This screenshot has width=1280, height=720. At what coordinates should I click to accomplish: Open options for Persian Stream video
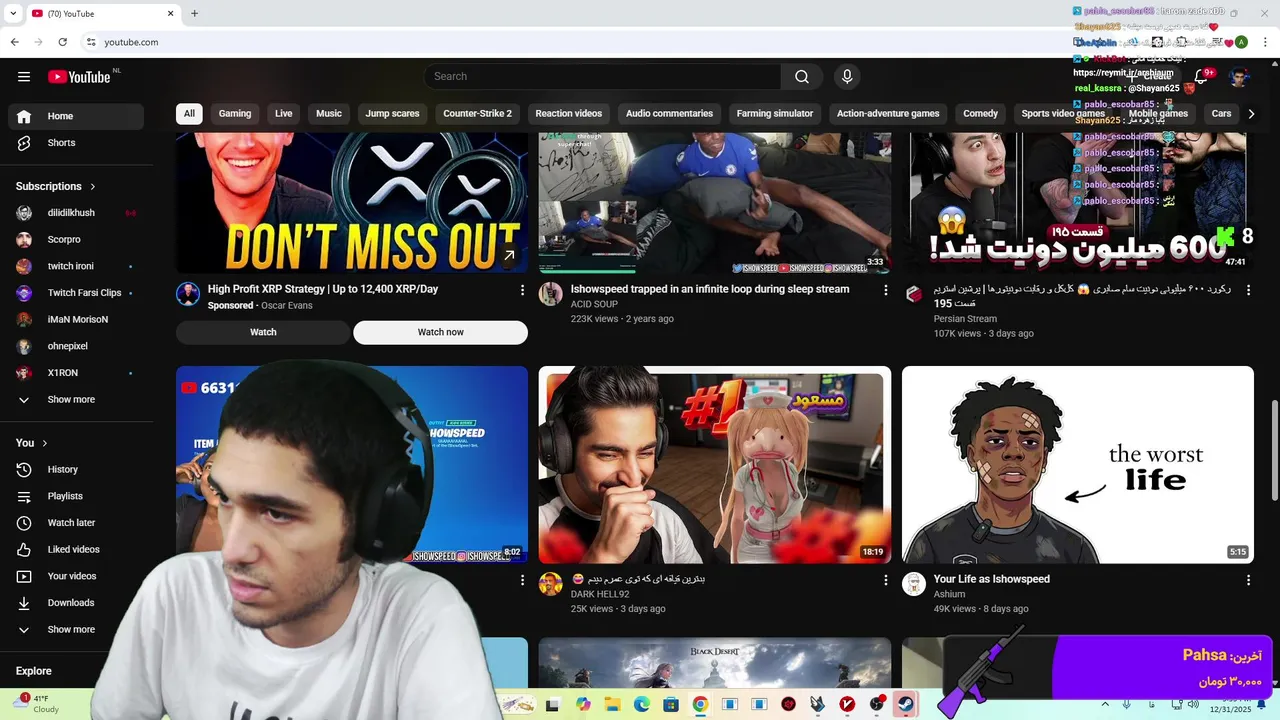coord(1248,290)
